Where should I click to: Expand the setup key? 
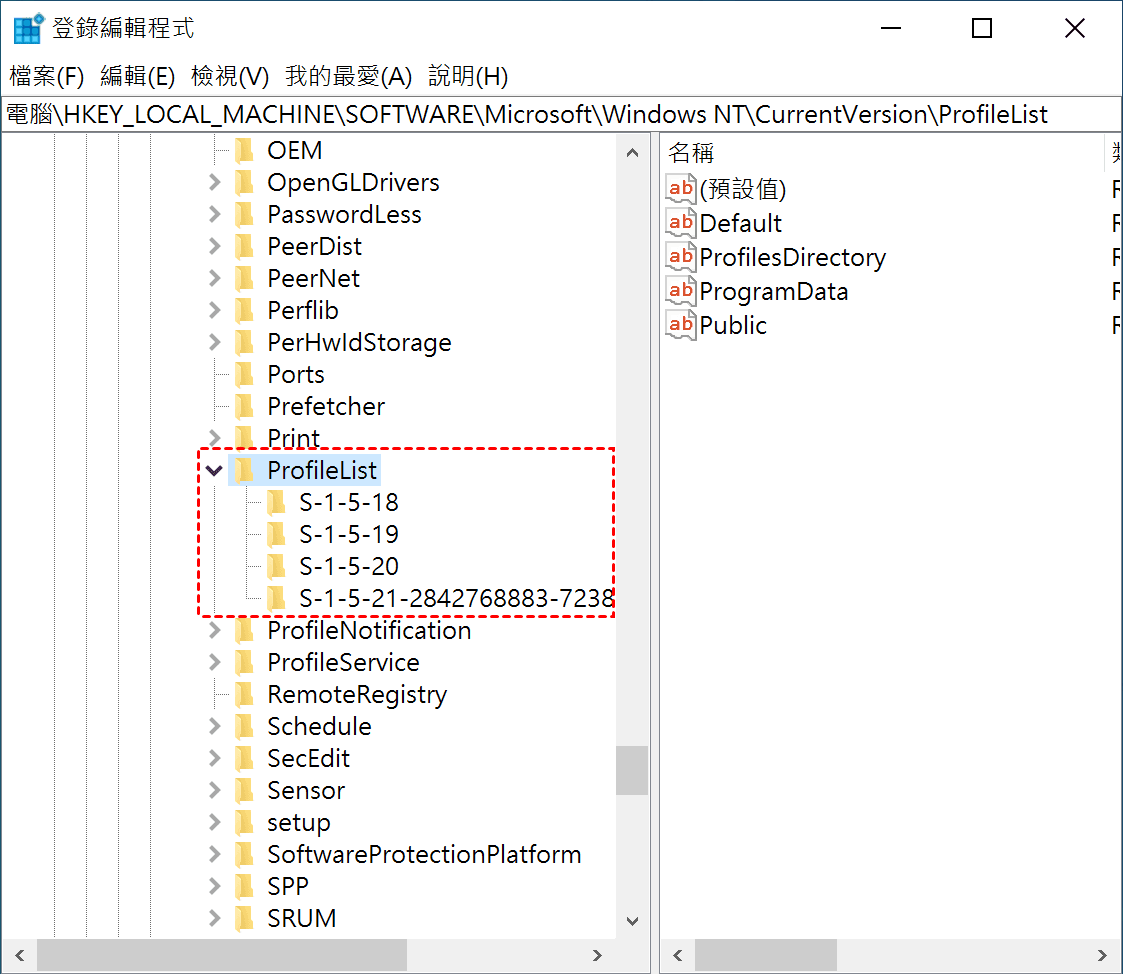tap(214, 822)
